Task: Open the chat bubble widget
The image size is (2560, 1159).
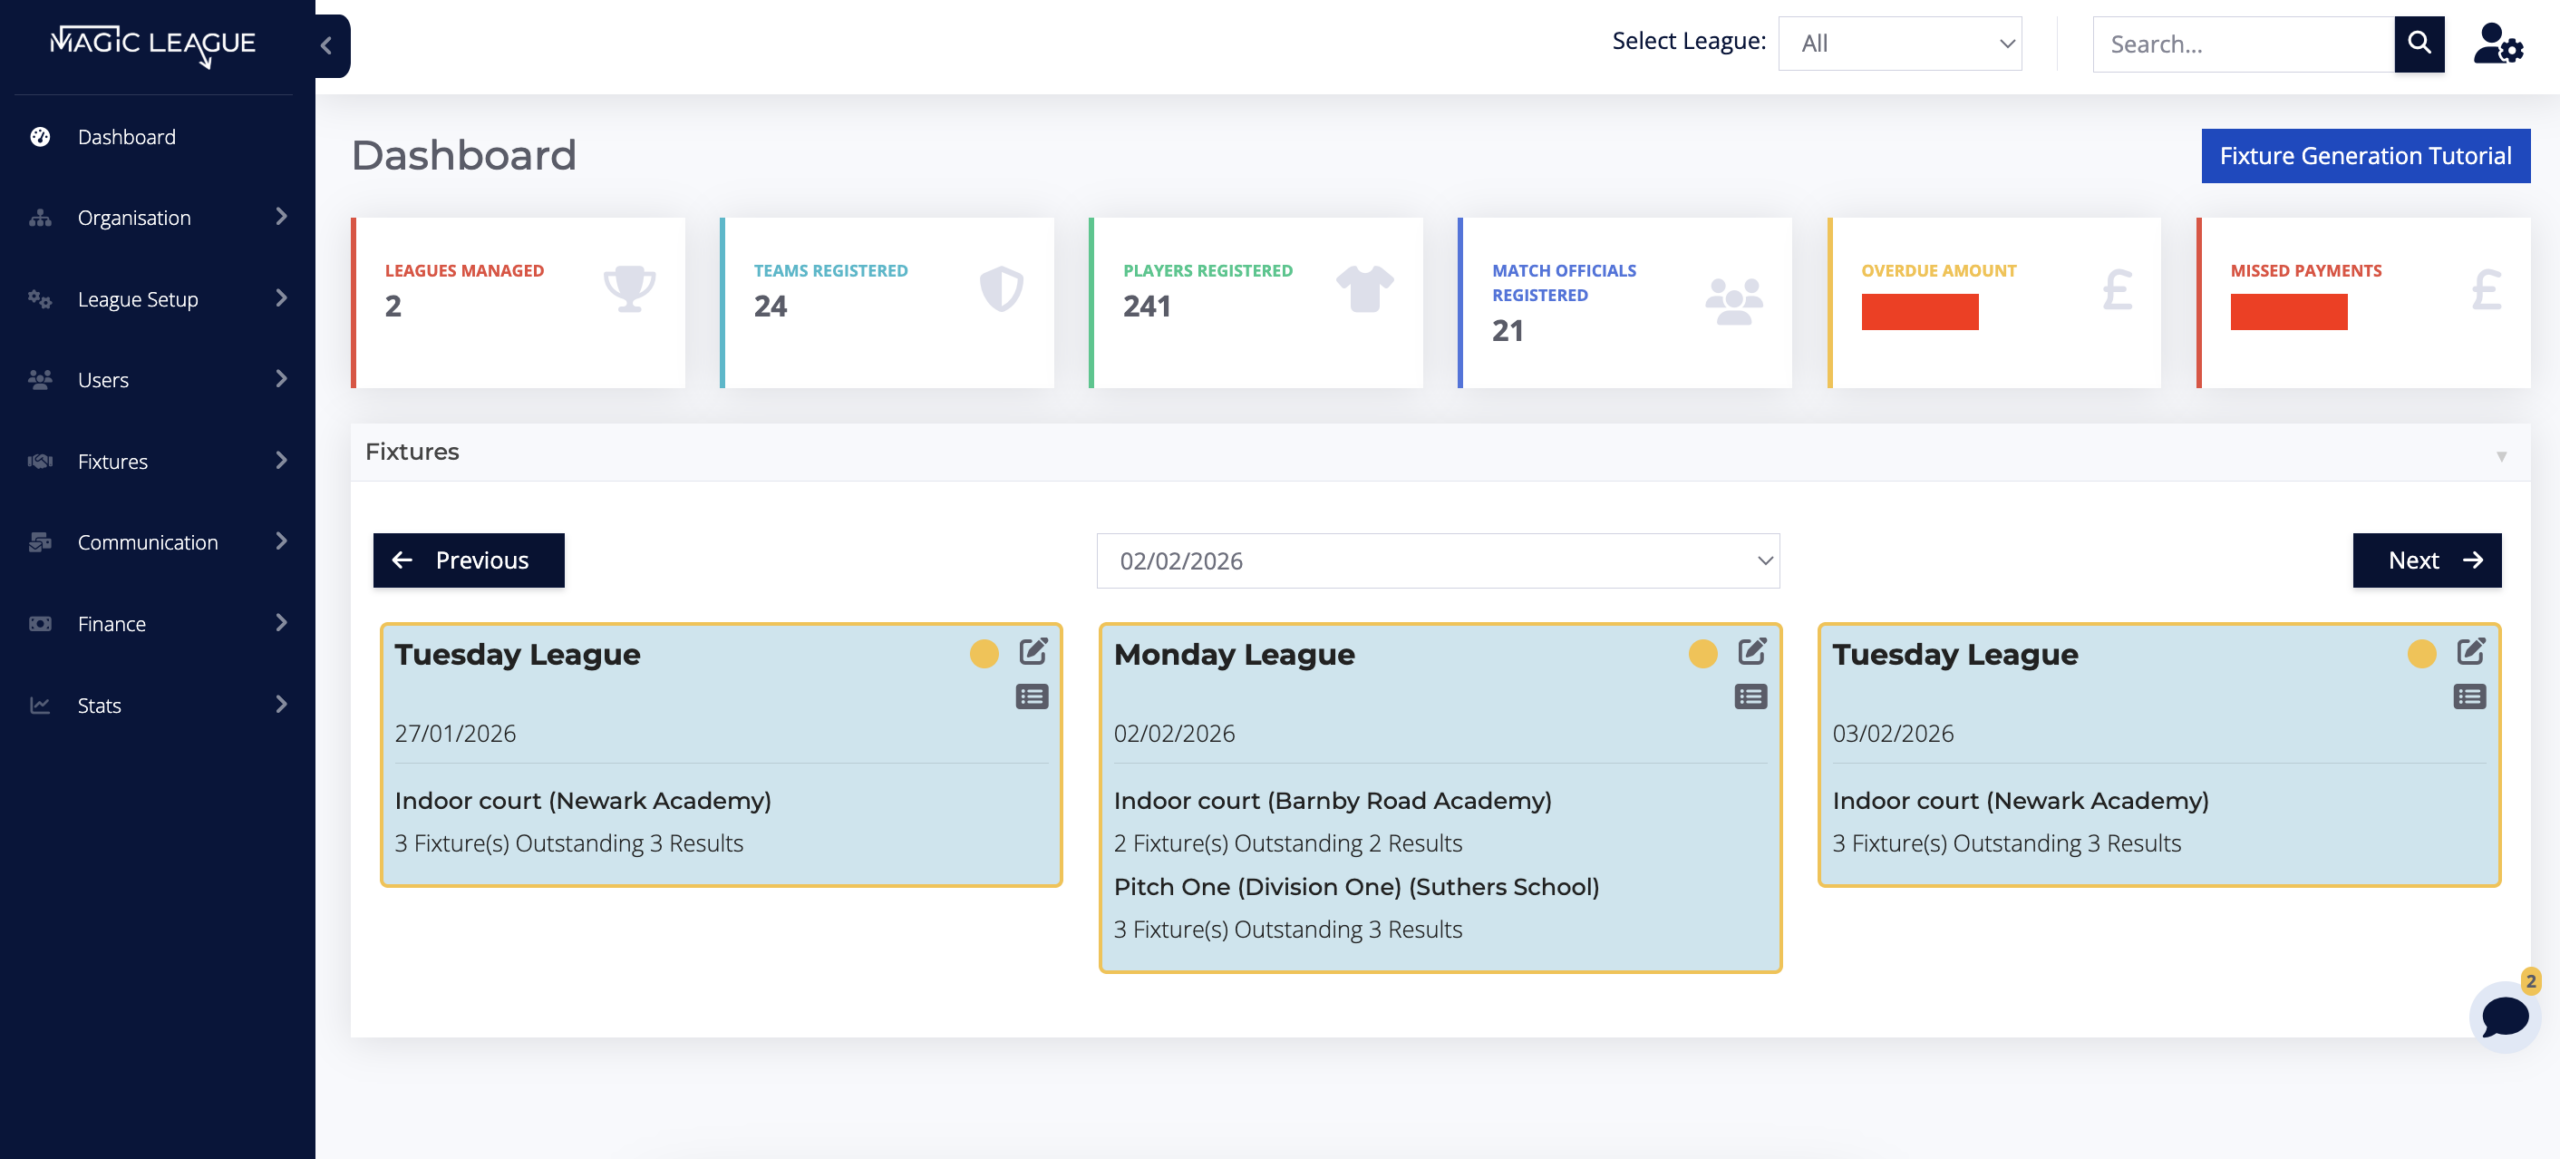Action: (2504, 1017)
